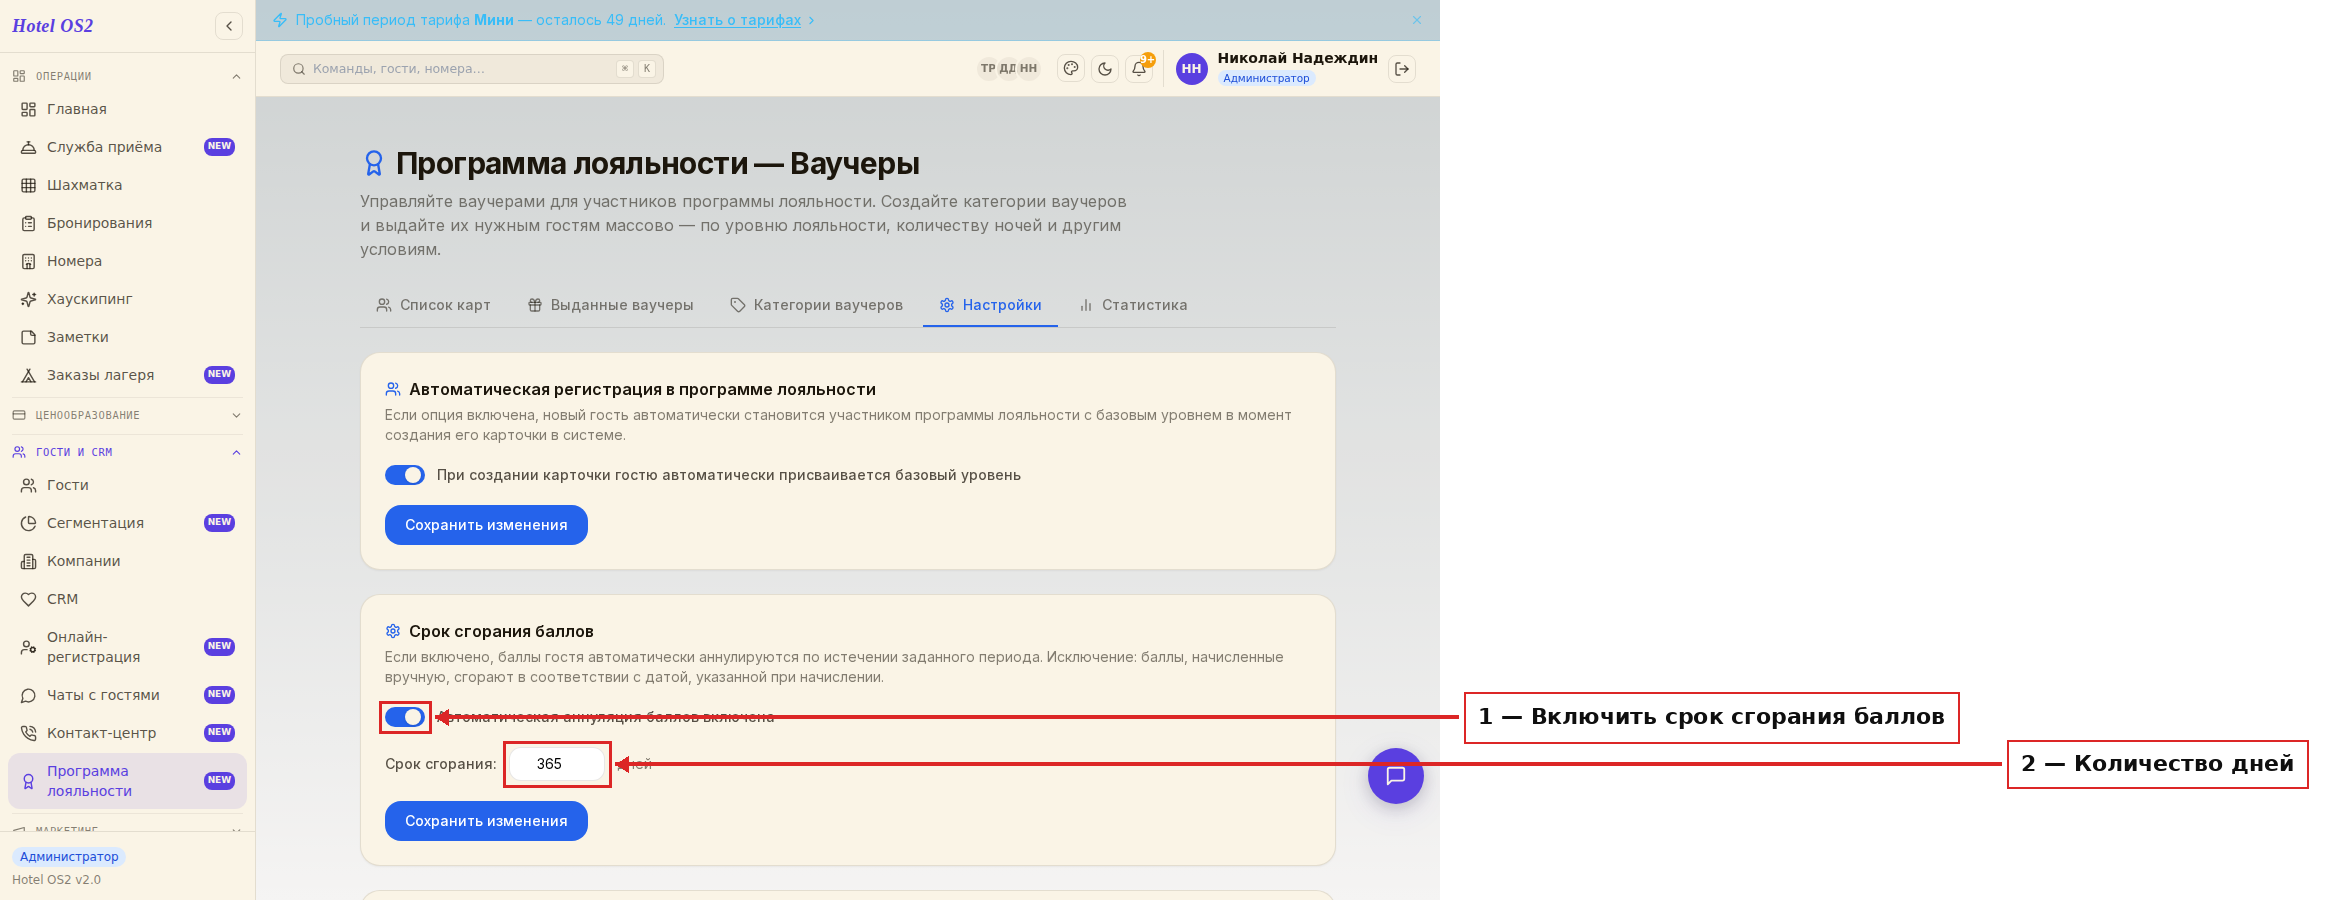
Task: Select the Настройки tab
Action: [990, 305]
